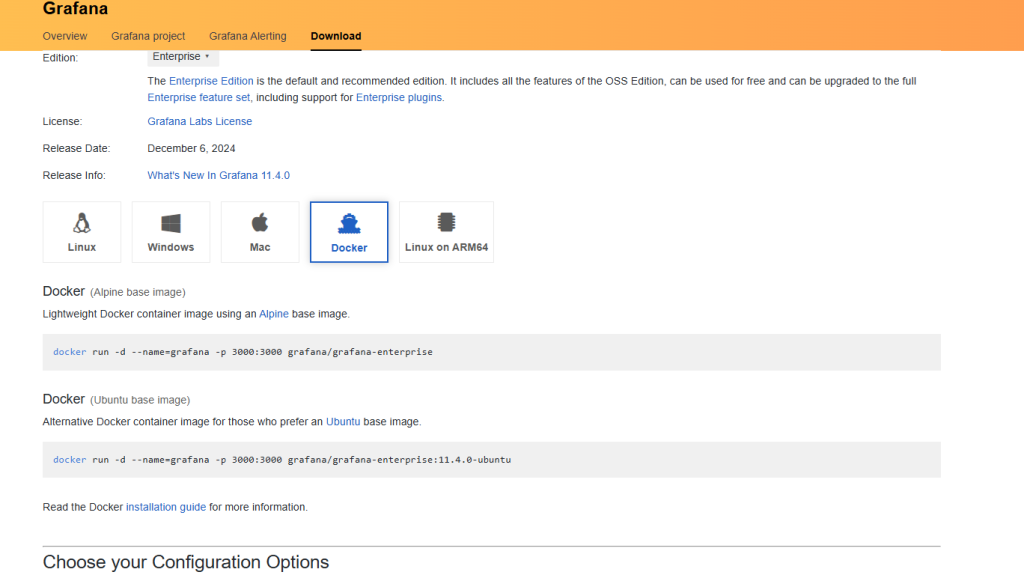Click the Release Info label

pos(74,175)
